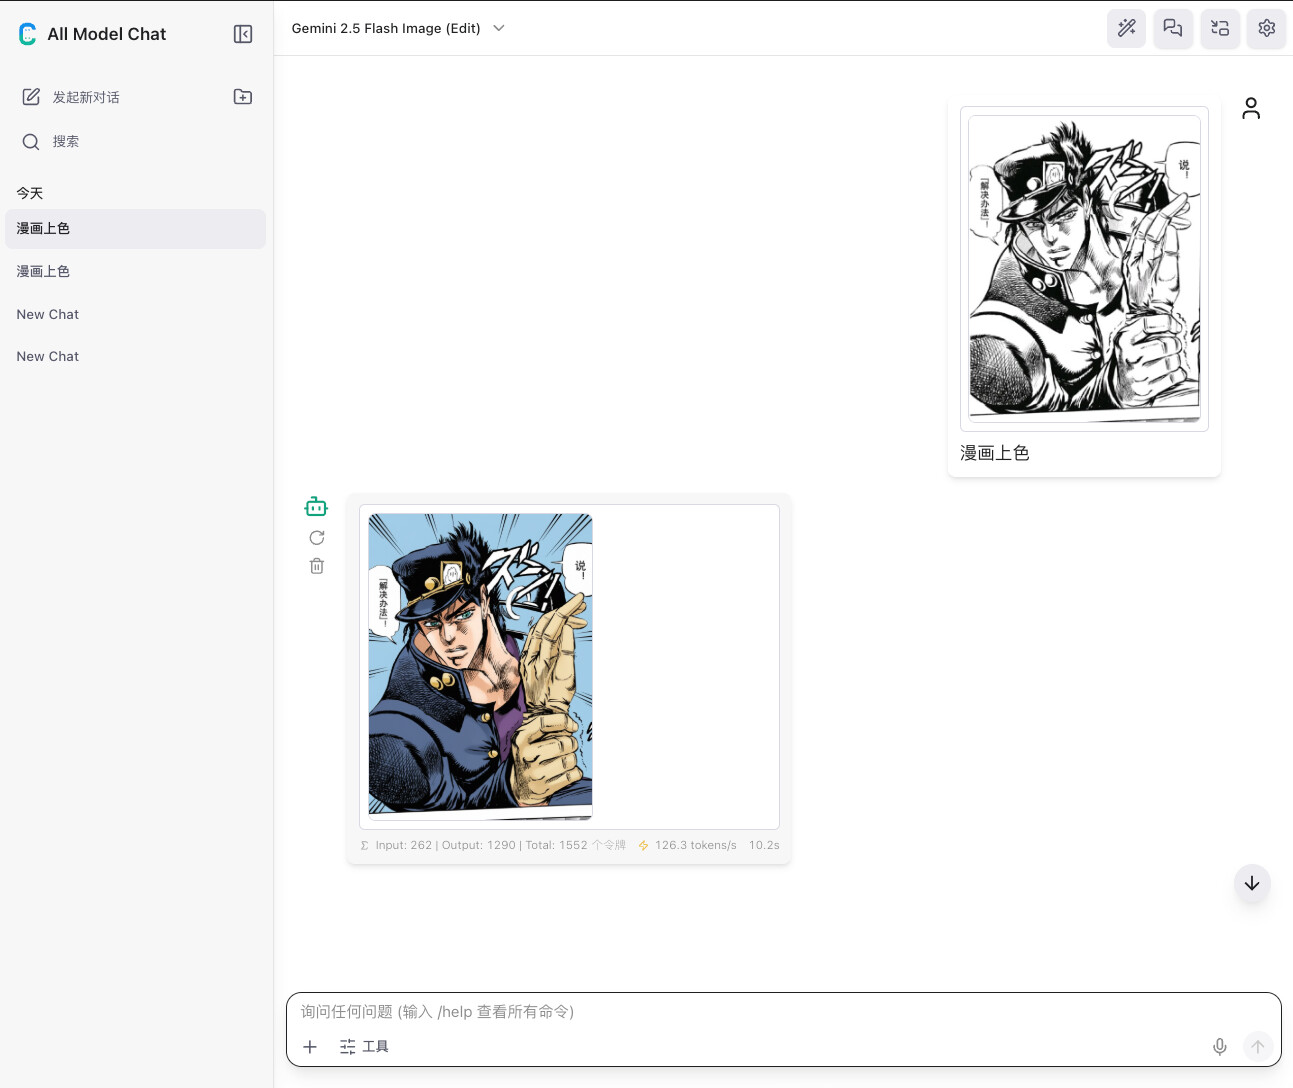Collapse the sidebar panel

tap(243, 34)
